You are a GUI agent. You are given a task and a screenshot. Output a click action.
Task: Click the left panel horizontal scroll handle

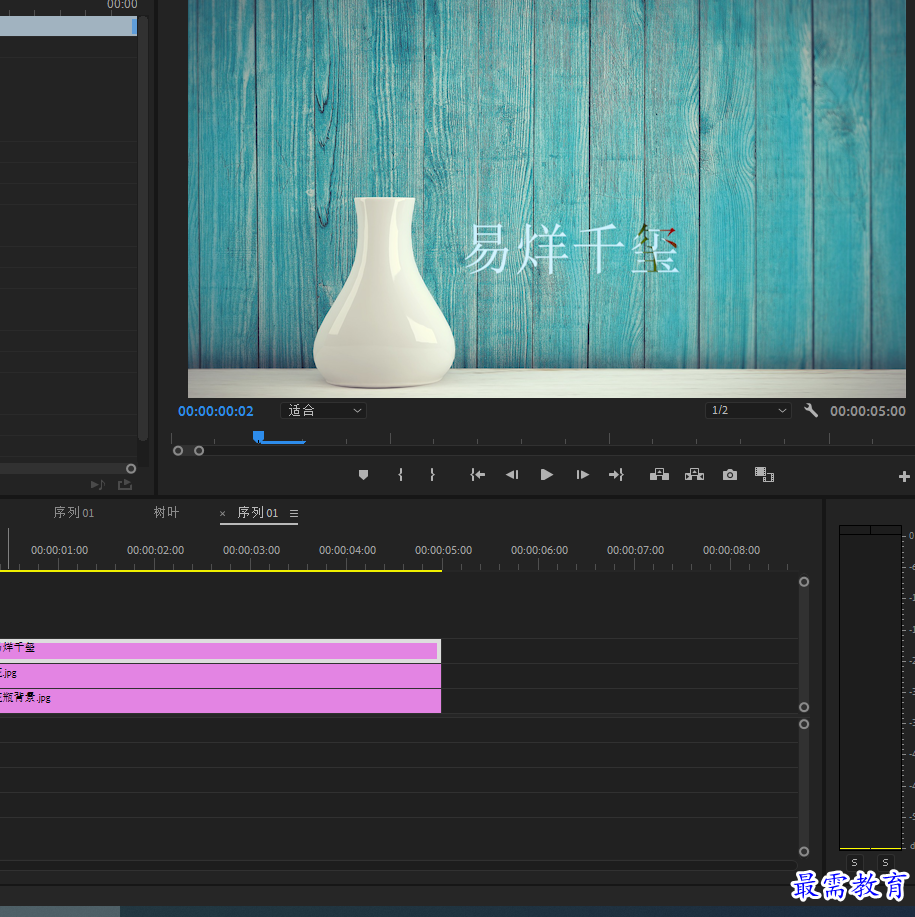131,468
